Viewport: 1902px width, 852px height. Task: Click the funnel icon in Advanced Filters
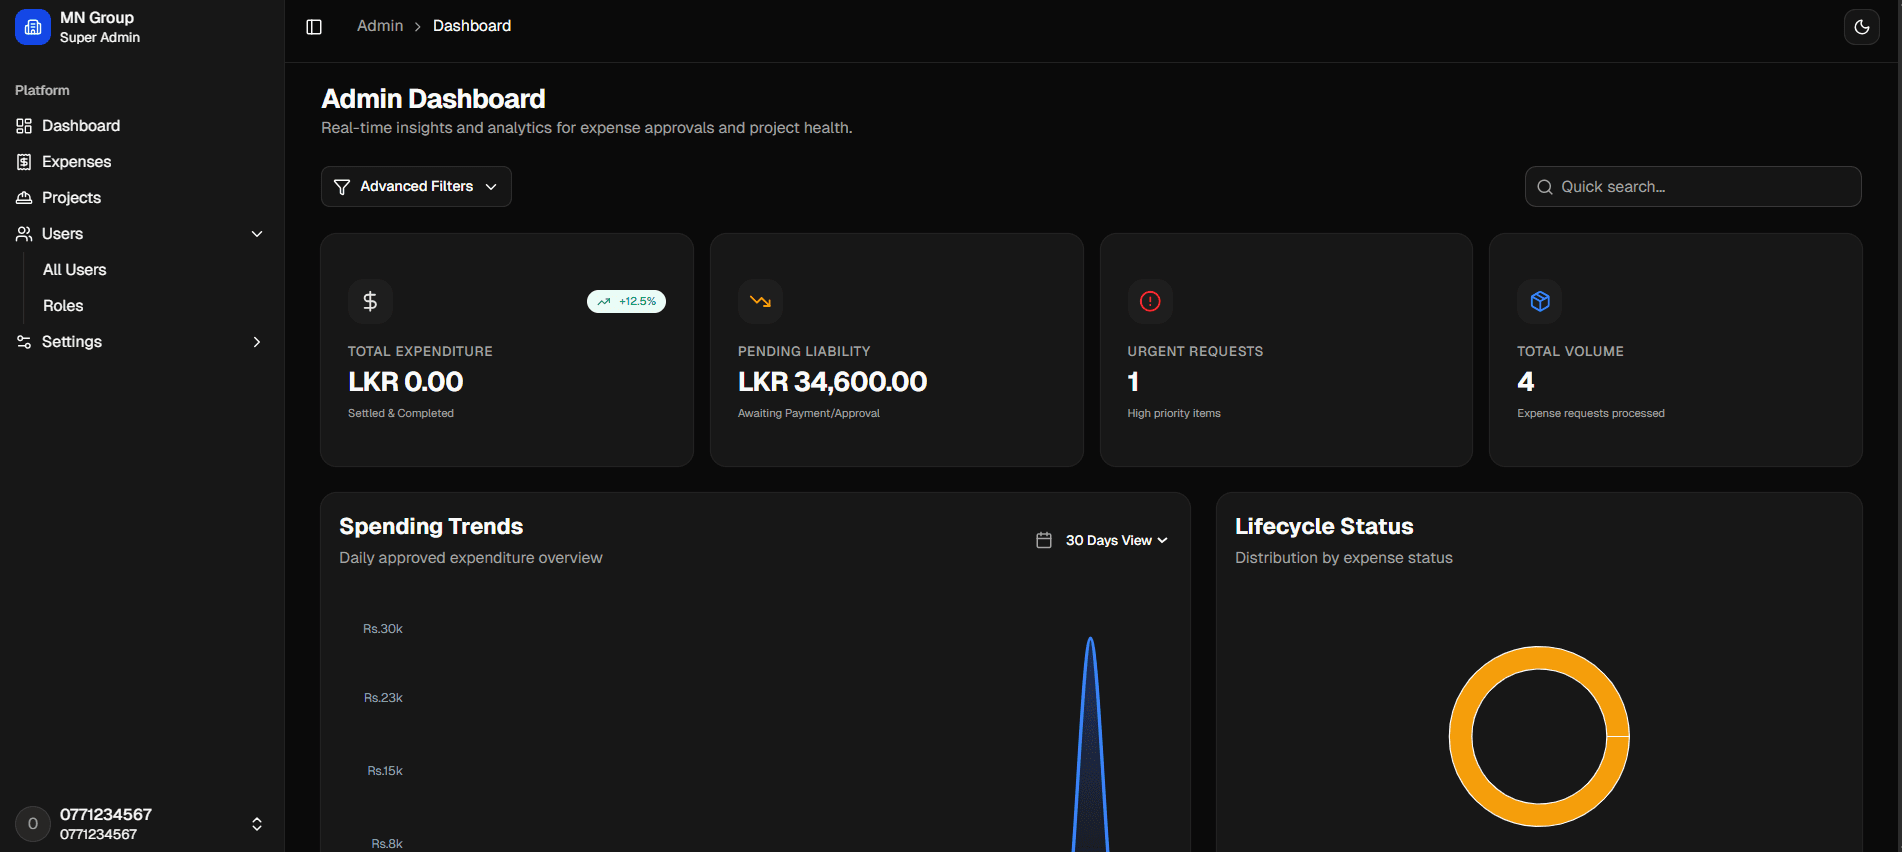[342, 187]
